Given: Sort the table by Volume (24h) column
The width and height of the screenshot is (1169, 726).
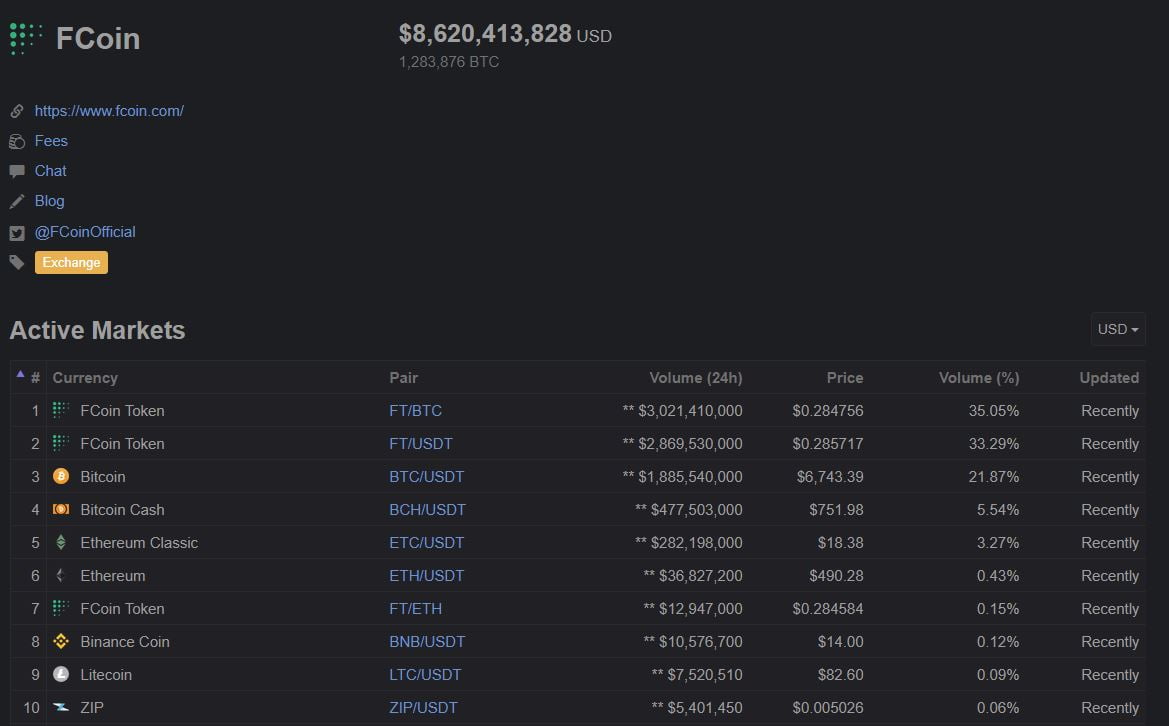Looking at the screenshot, I should [x=696, y=378].
